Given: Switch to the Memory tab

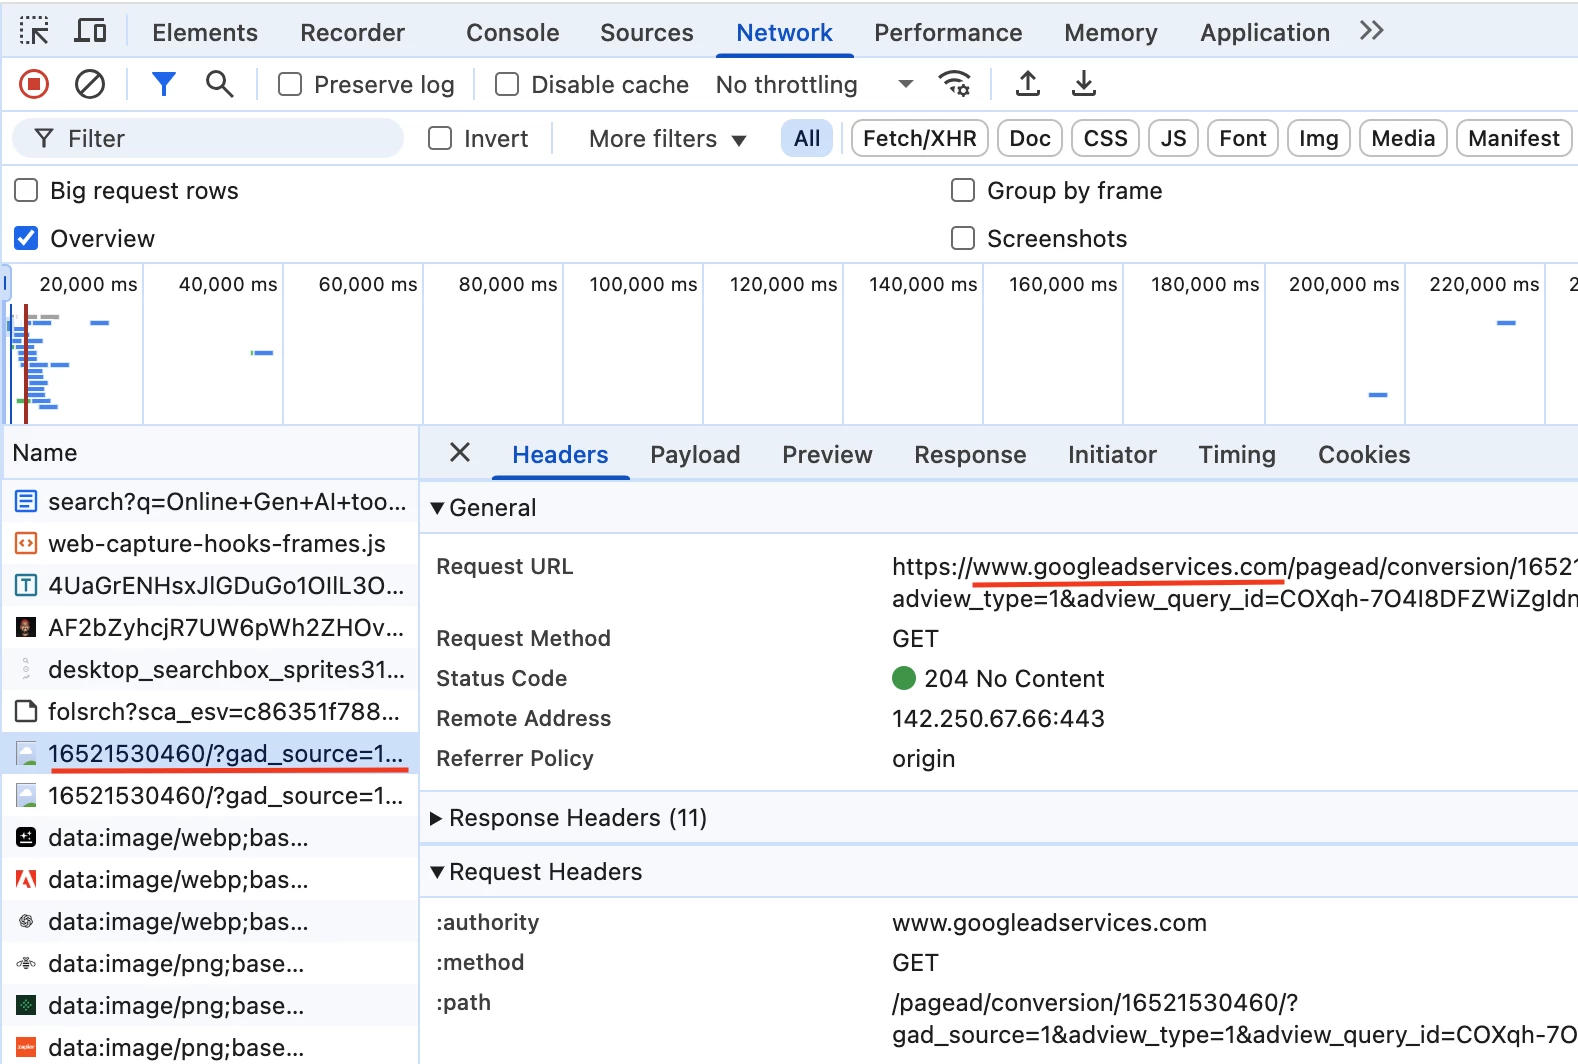Looking at the screenshot, I should pyautogui.click(x=1111, y=33).
